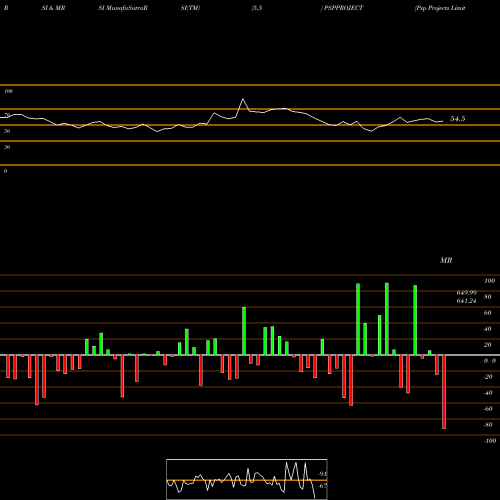500x500 pixels.
Task: Click the -91 value in mini chart
Action: coord(322,474)
